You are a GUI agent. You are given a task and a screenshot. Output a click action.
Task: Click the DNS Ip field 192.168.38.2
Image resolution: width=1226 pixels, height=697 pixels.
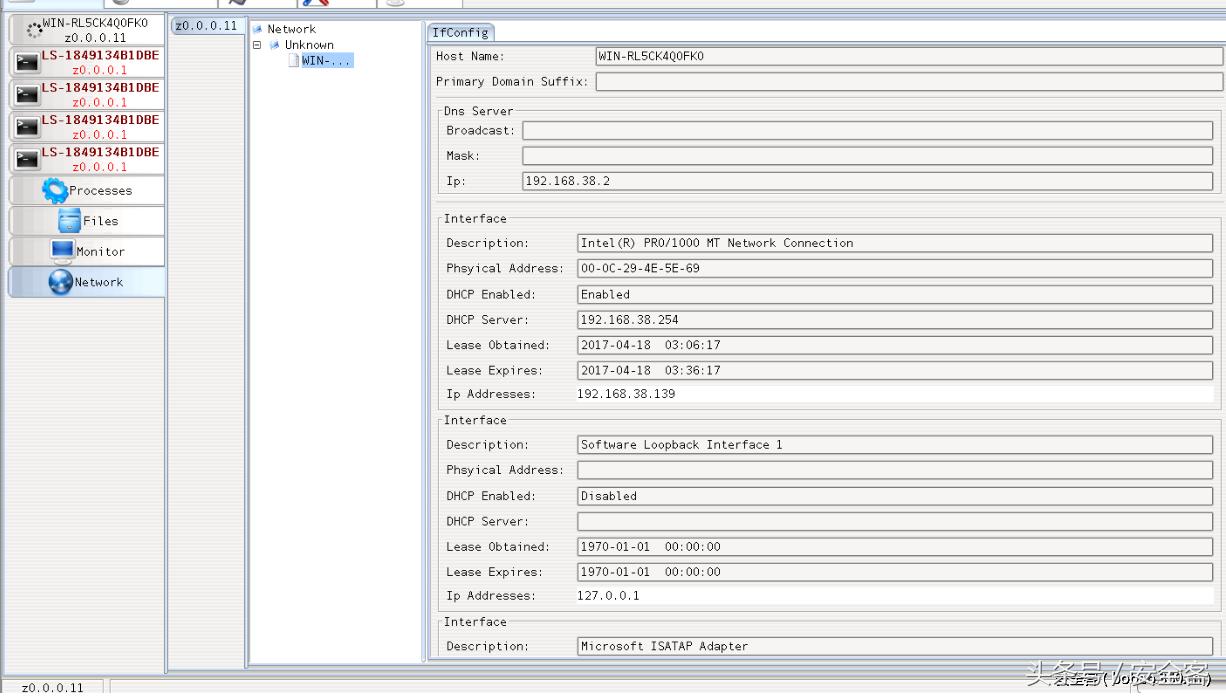point(867,182)
